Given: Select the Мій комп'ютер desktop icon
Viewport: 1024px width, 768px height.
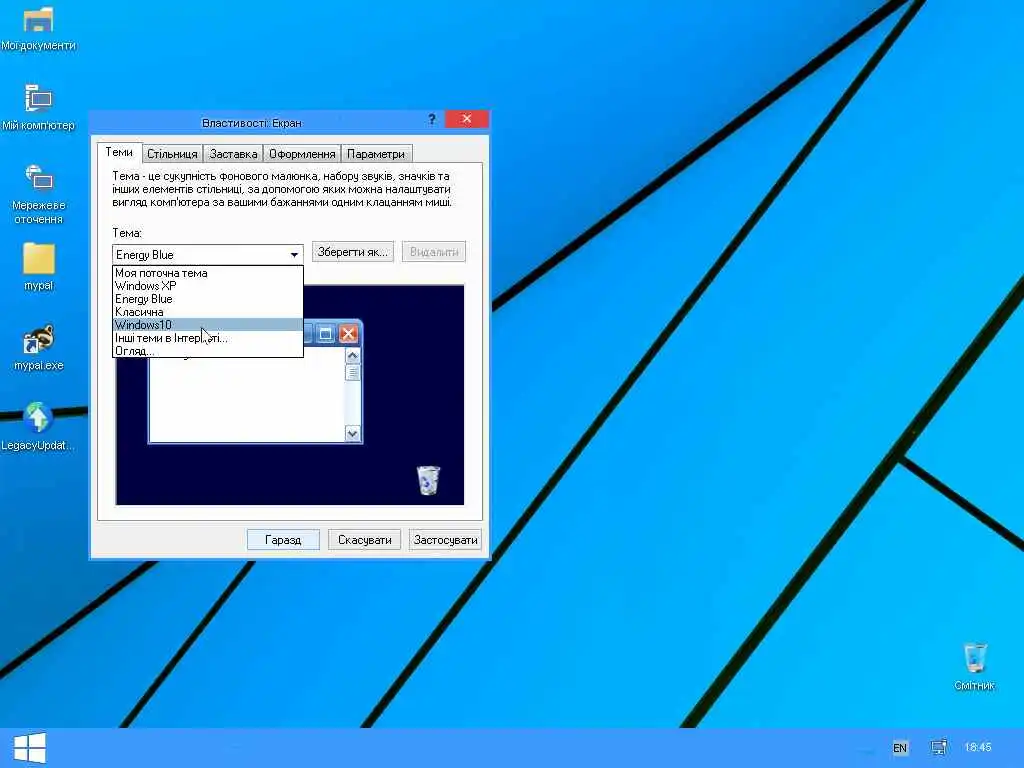Looking at the screenshot, I should pos(39,108).
